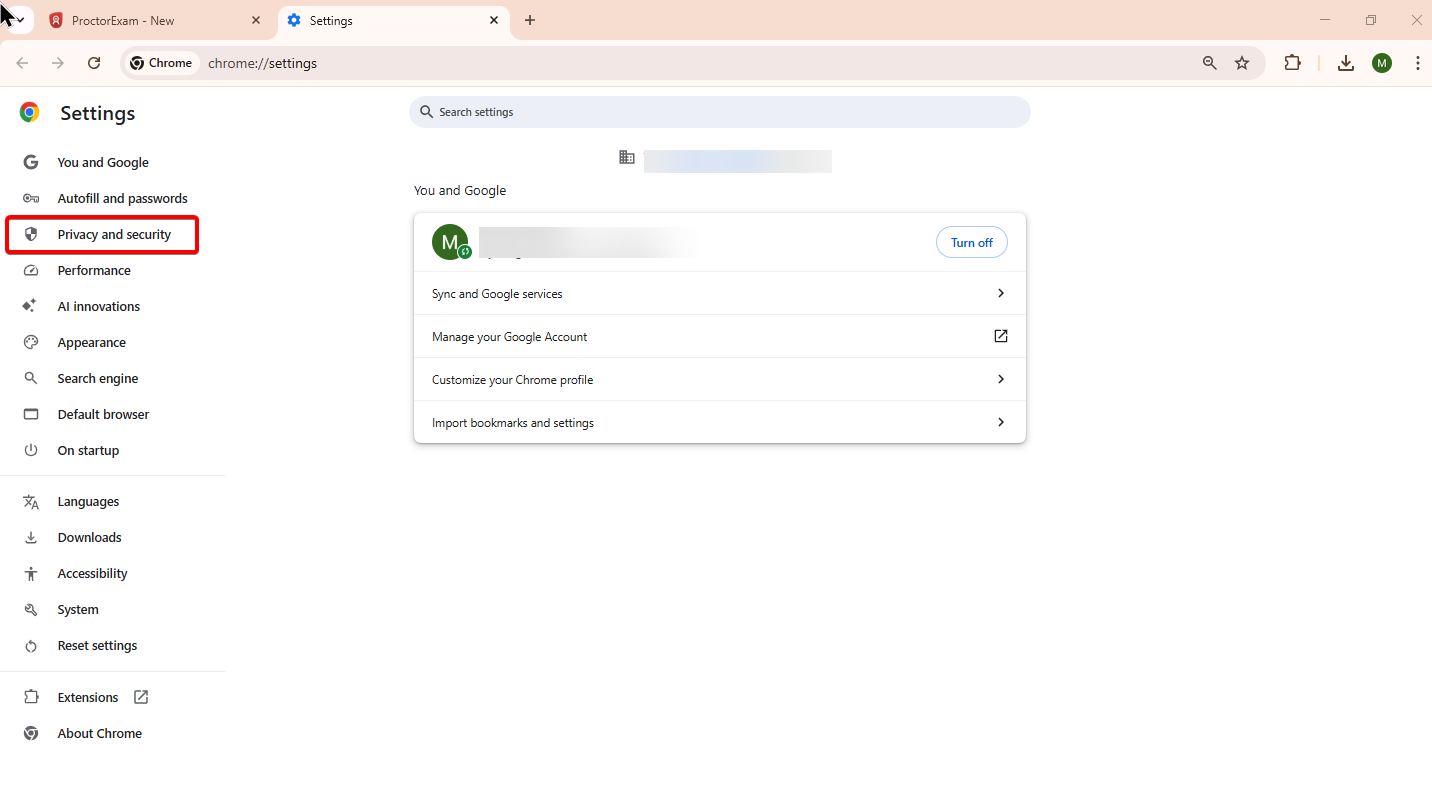Image resolution: width=1432 pixels, height=812 pixels.
Task: Open Accessibility settings
Action: point(92,573)
